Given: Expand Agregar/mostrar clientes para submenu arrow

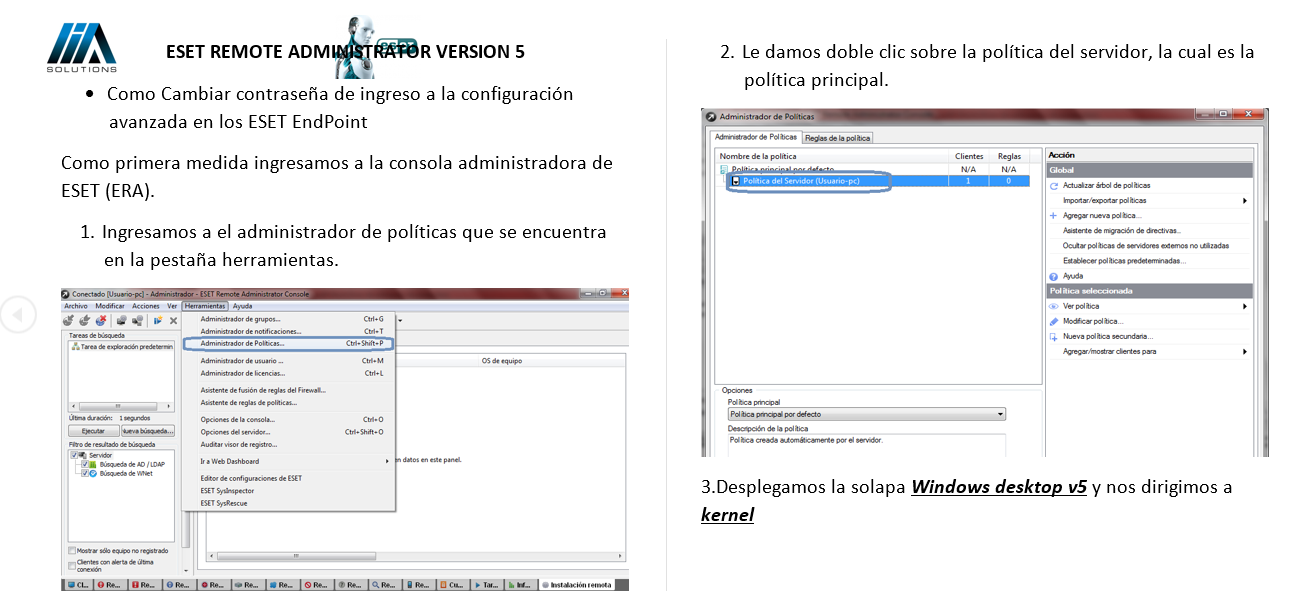Looking at the screenshot, I should [x=1245, y=352].
